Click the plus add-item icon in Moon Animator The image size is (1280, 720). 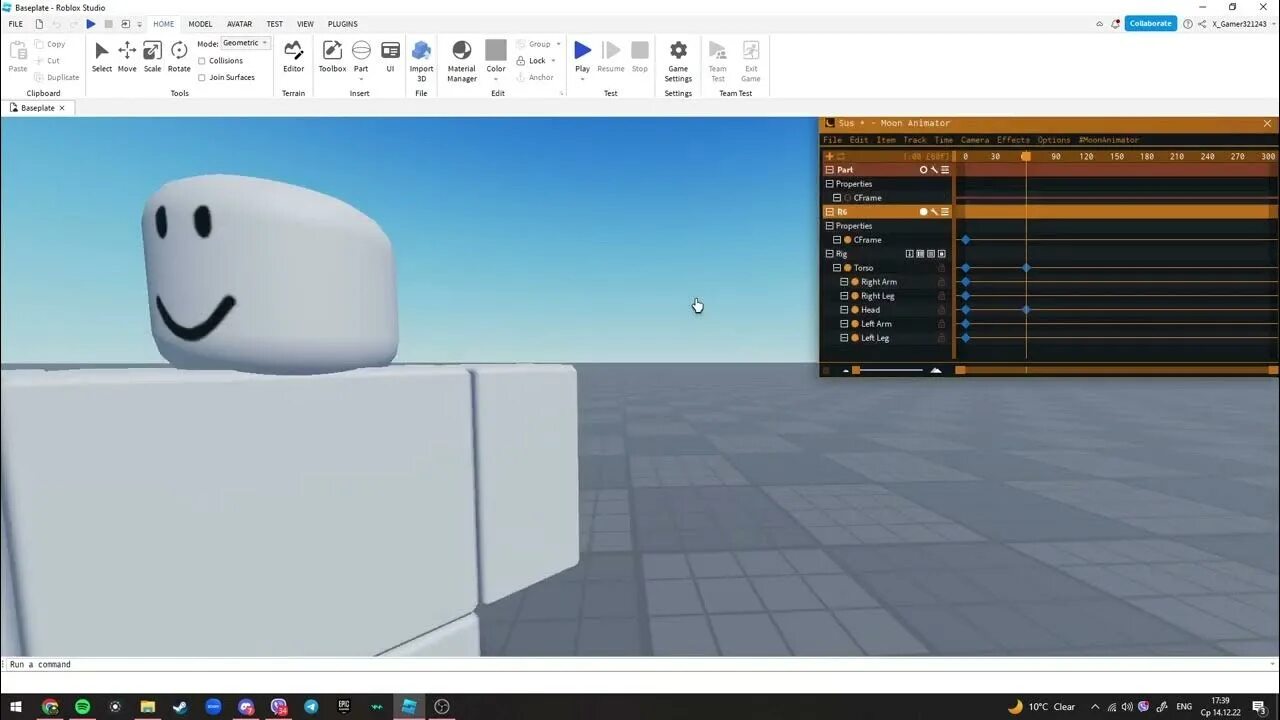[829, 156]
